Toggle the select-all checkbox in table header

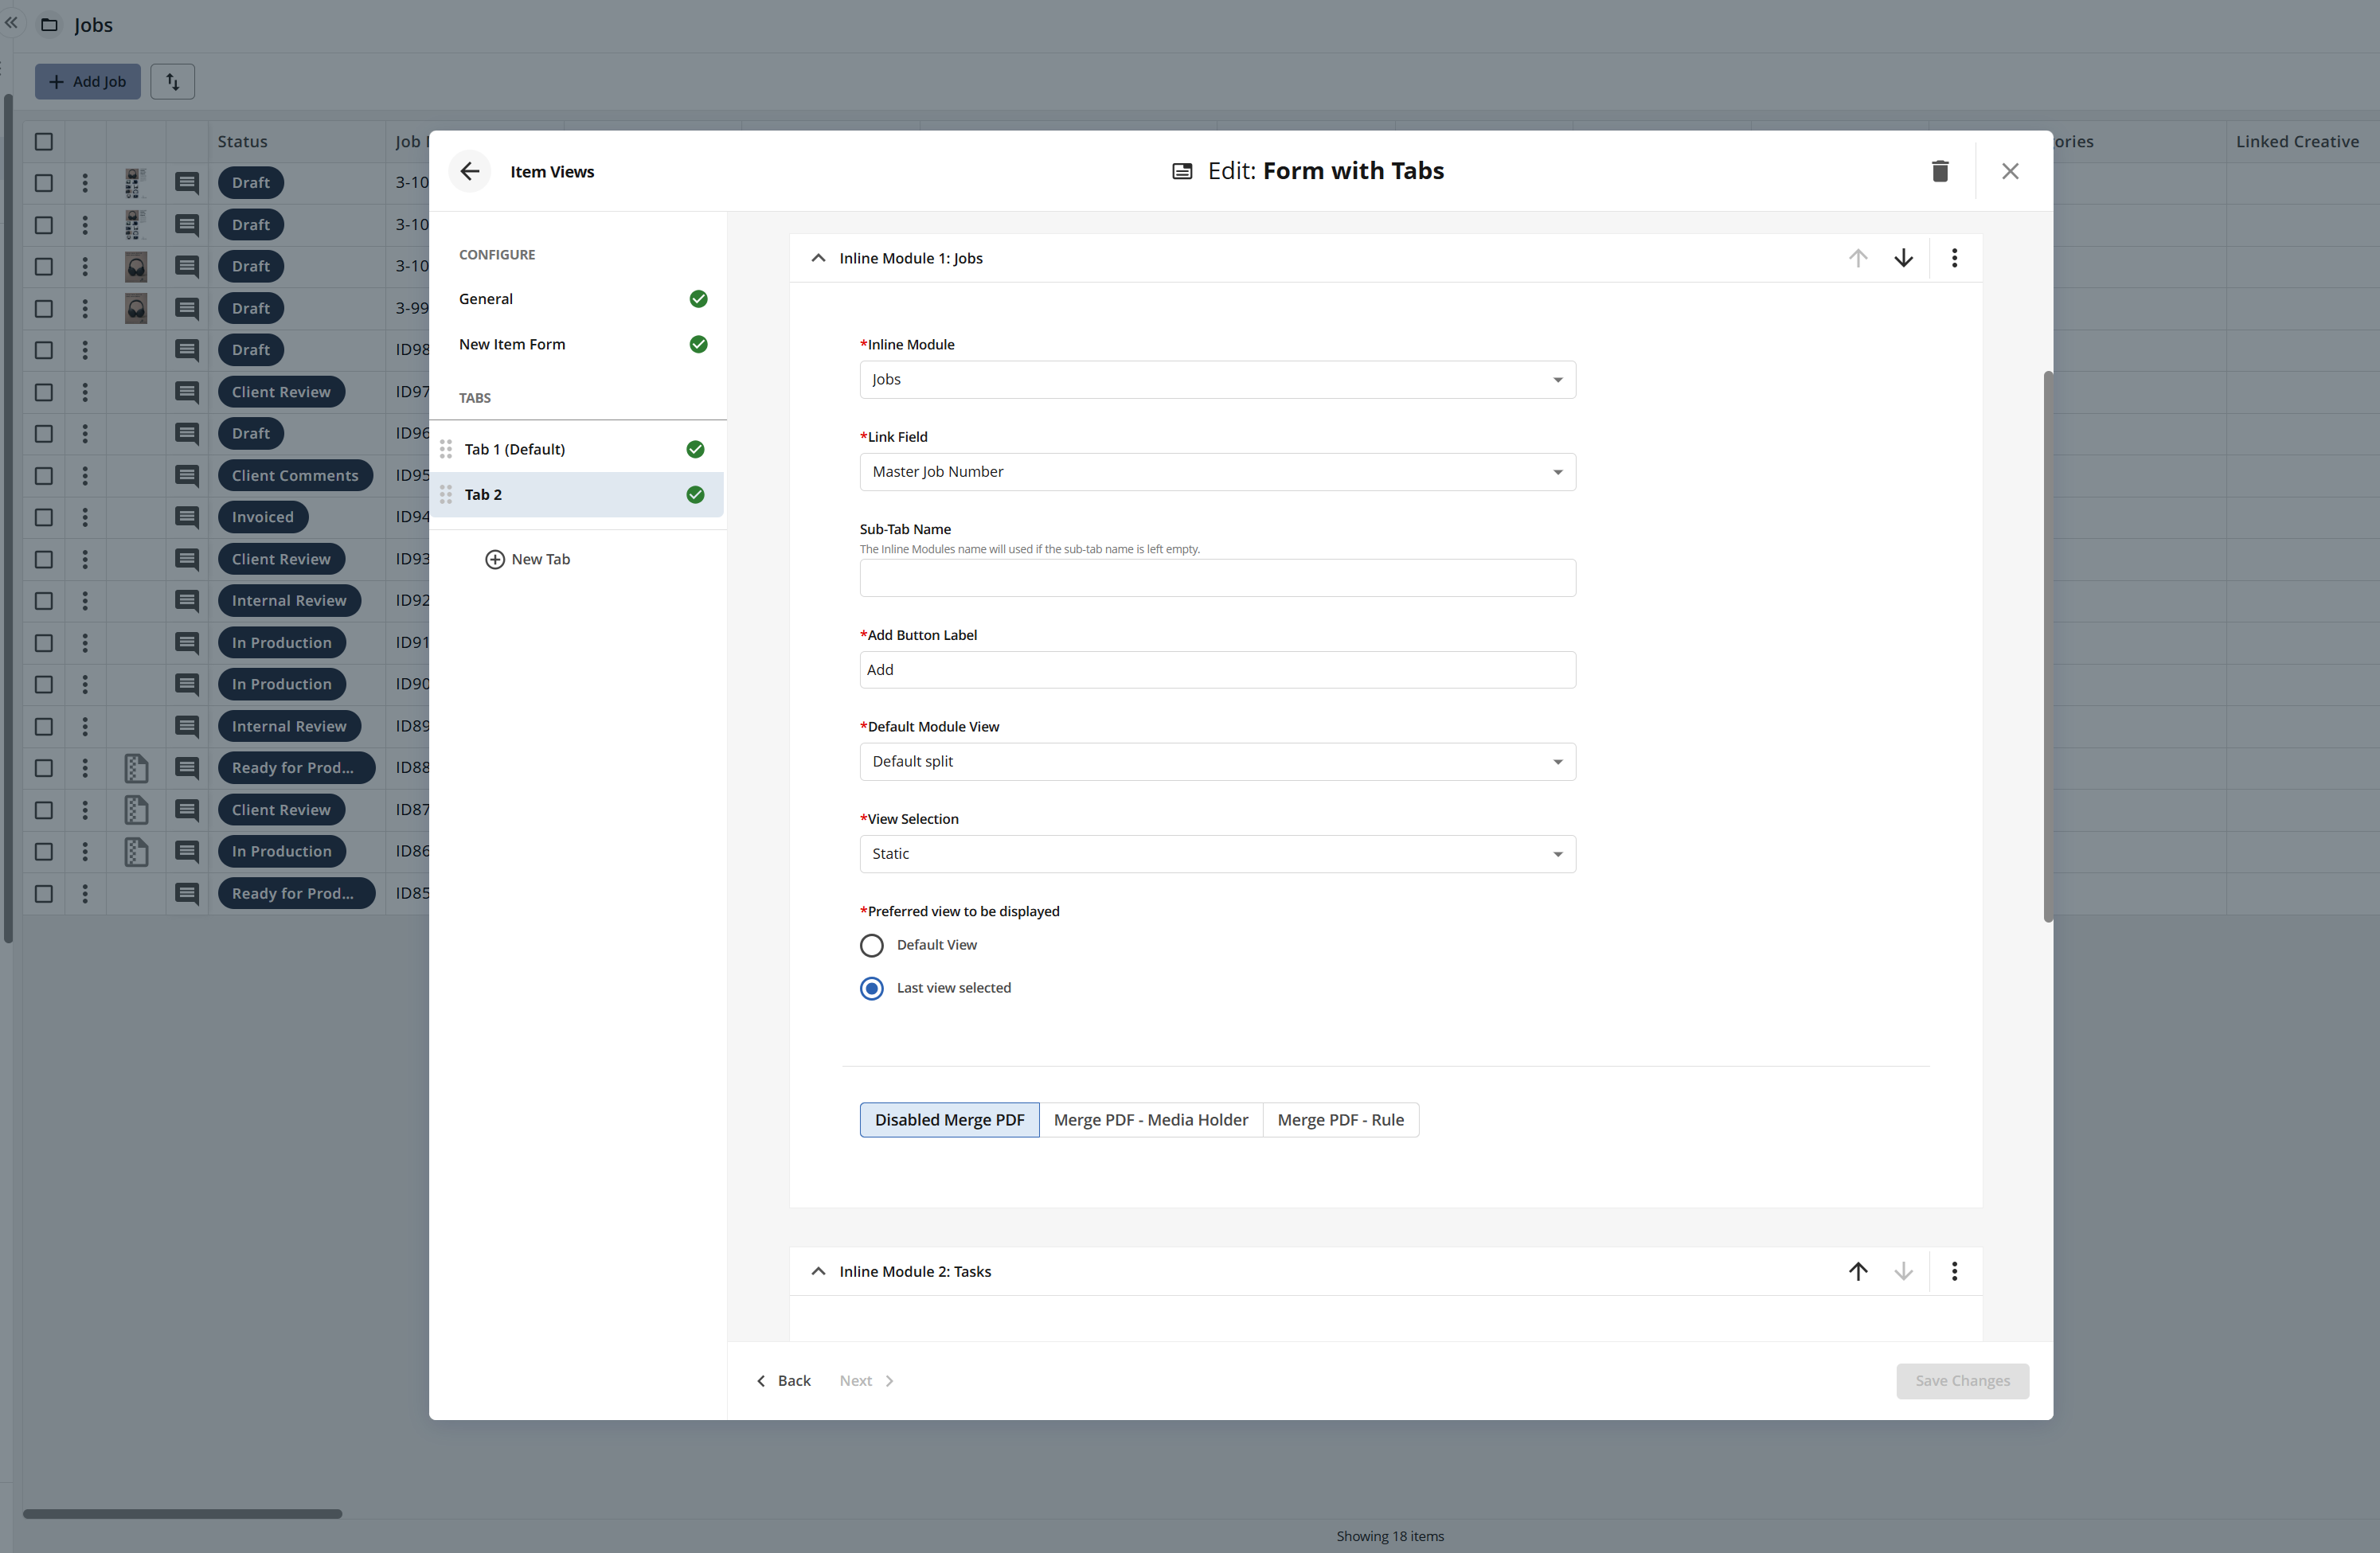44,141
